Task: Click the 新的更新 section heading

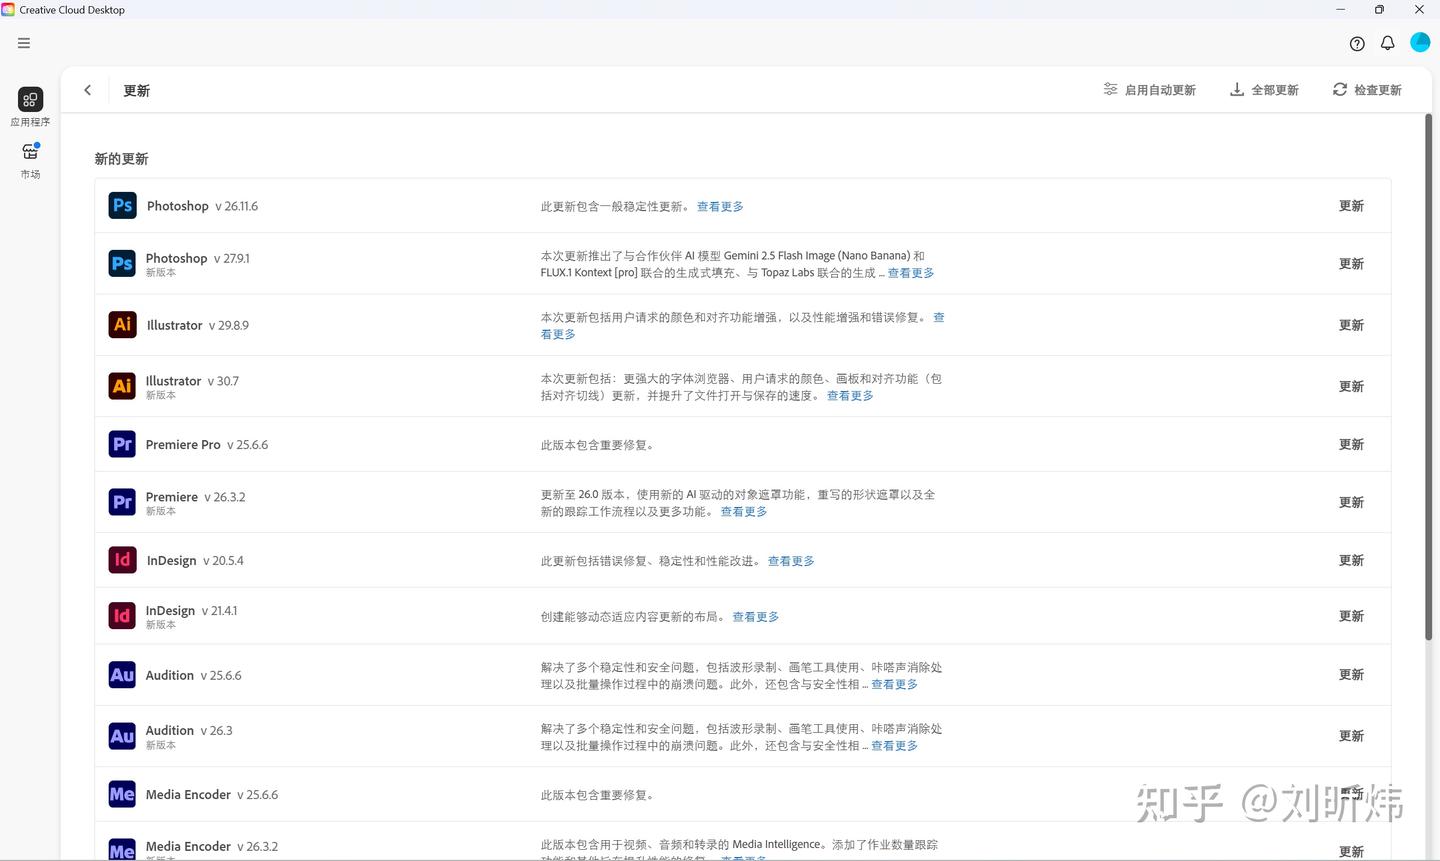Action: 121,159
